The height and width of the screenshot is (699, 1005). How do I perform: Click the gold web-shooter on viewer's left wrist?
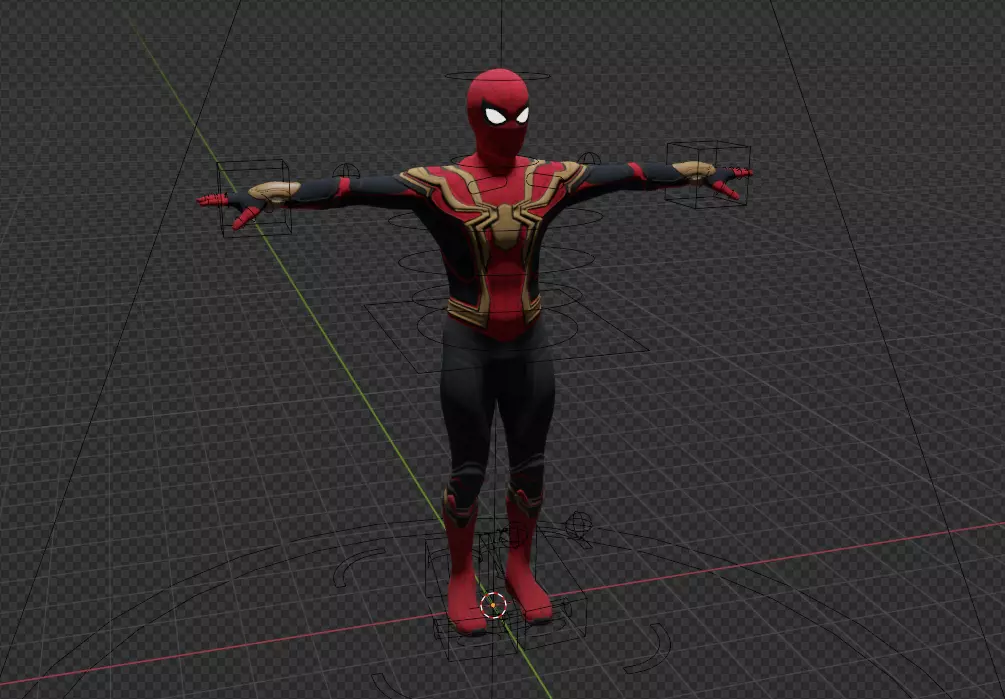point(274,191)
